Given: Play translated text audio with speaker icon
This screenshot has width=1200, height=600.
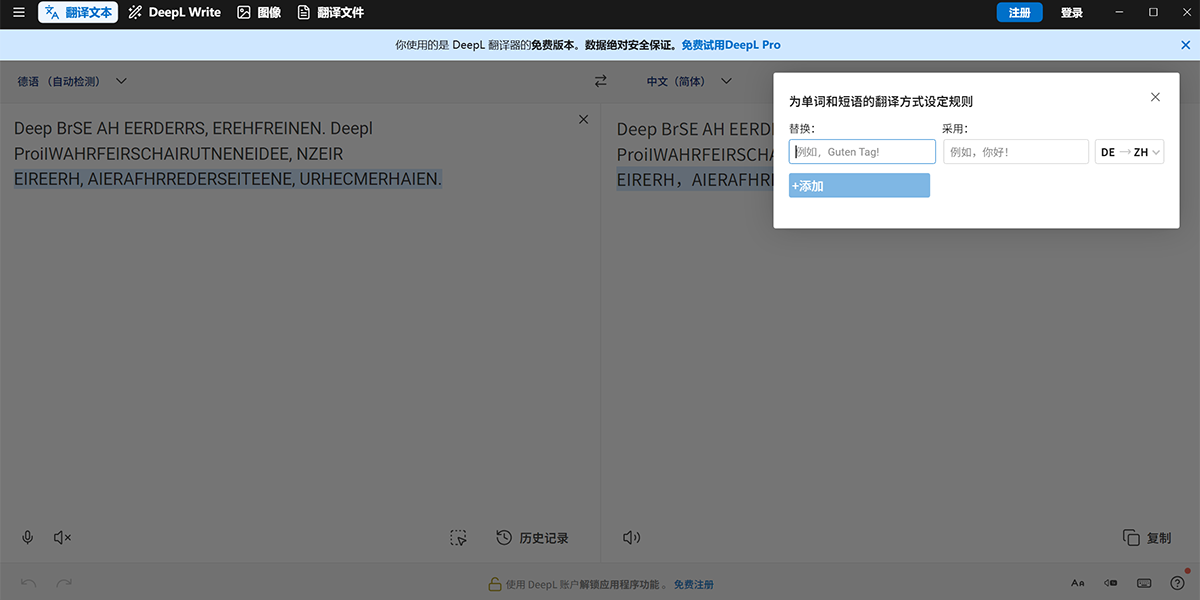Looking at the screenshot, I should 631,538.
